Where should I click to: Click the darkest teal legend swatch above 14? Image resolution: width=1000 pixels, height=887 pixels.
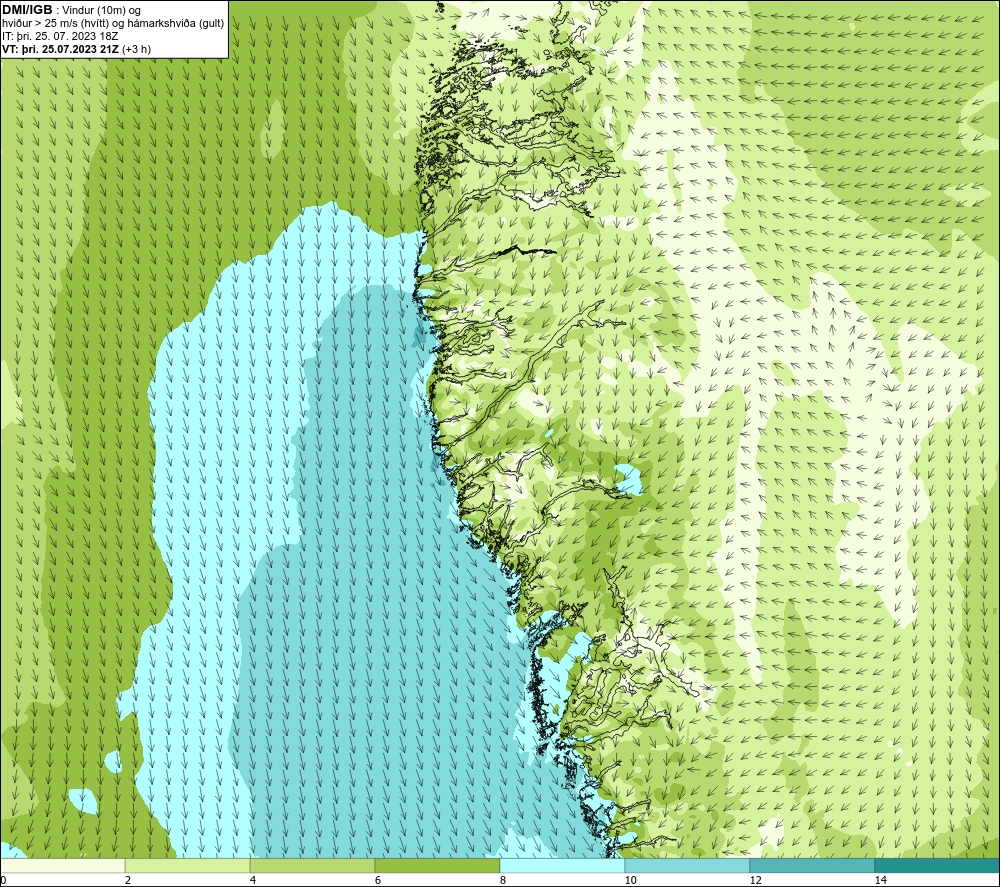[938, 865]
